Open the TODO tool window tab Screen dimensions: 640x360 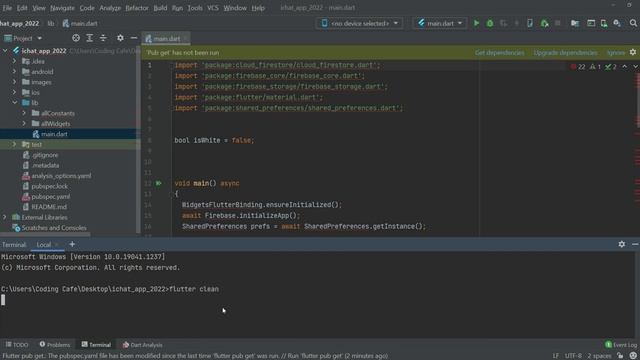point(17,345)
